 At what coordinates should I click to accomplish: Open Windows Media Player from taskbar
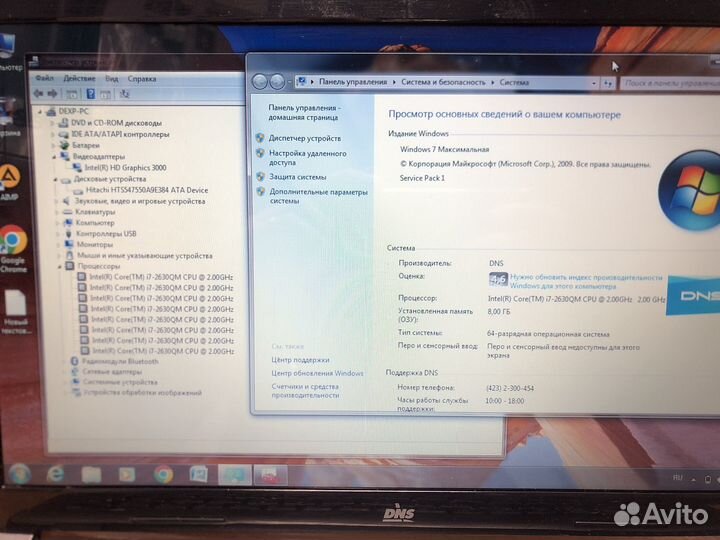click(x=127, y=474)
